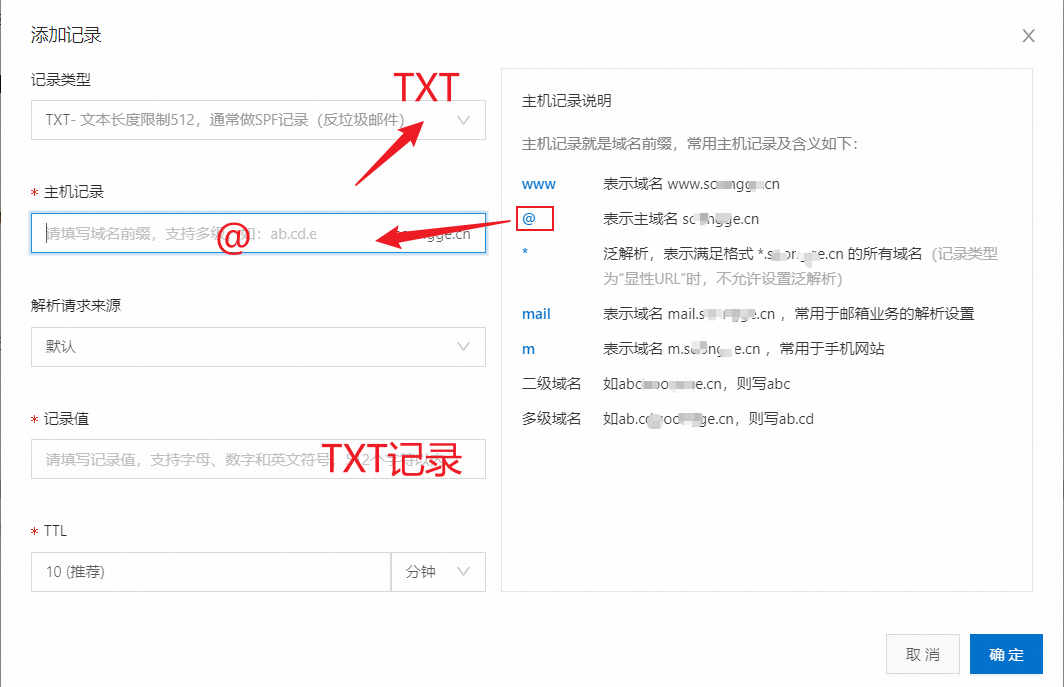
Task: Open the 分钟 TTL unit dropdown
Action: click(x=438, y=572)
